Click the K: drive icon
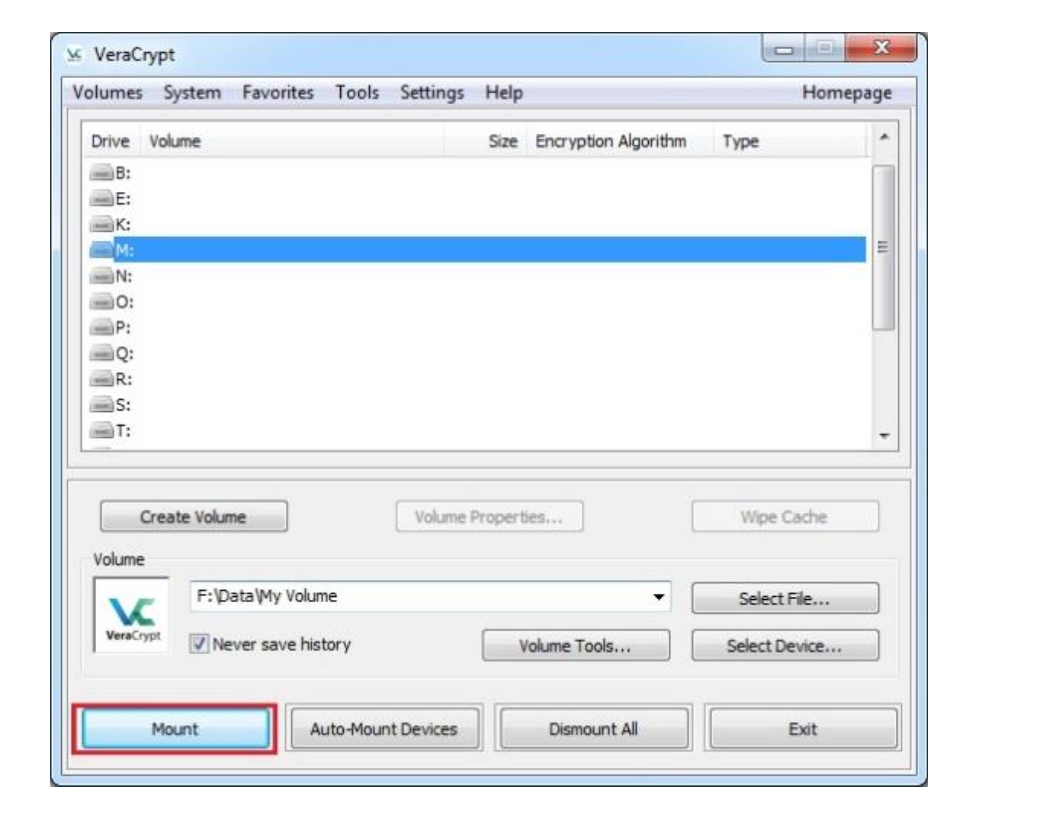 102,225
